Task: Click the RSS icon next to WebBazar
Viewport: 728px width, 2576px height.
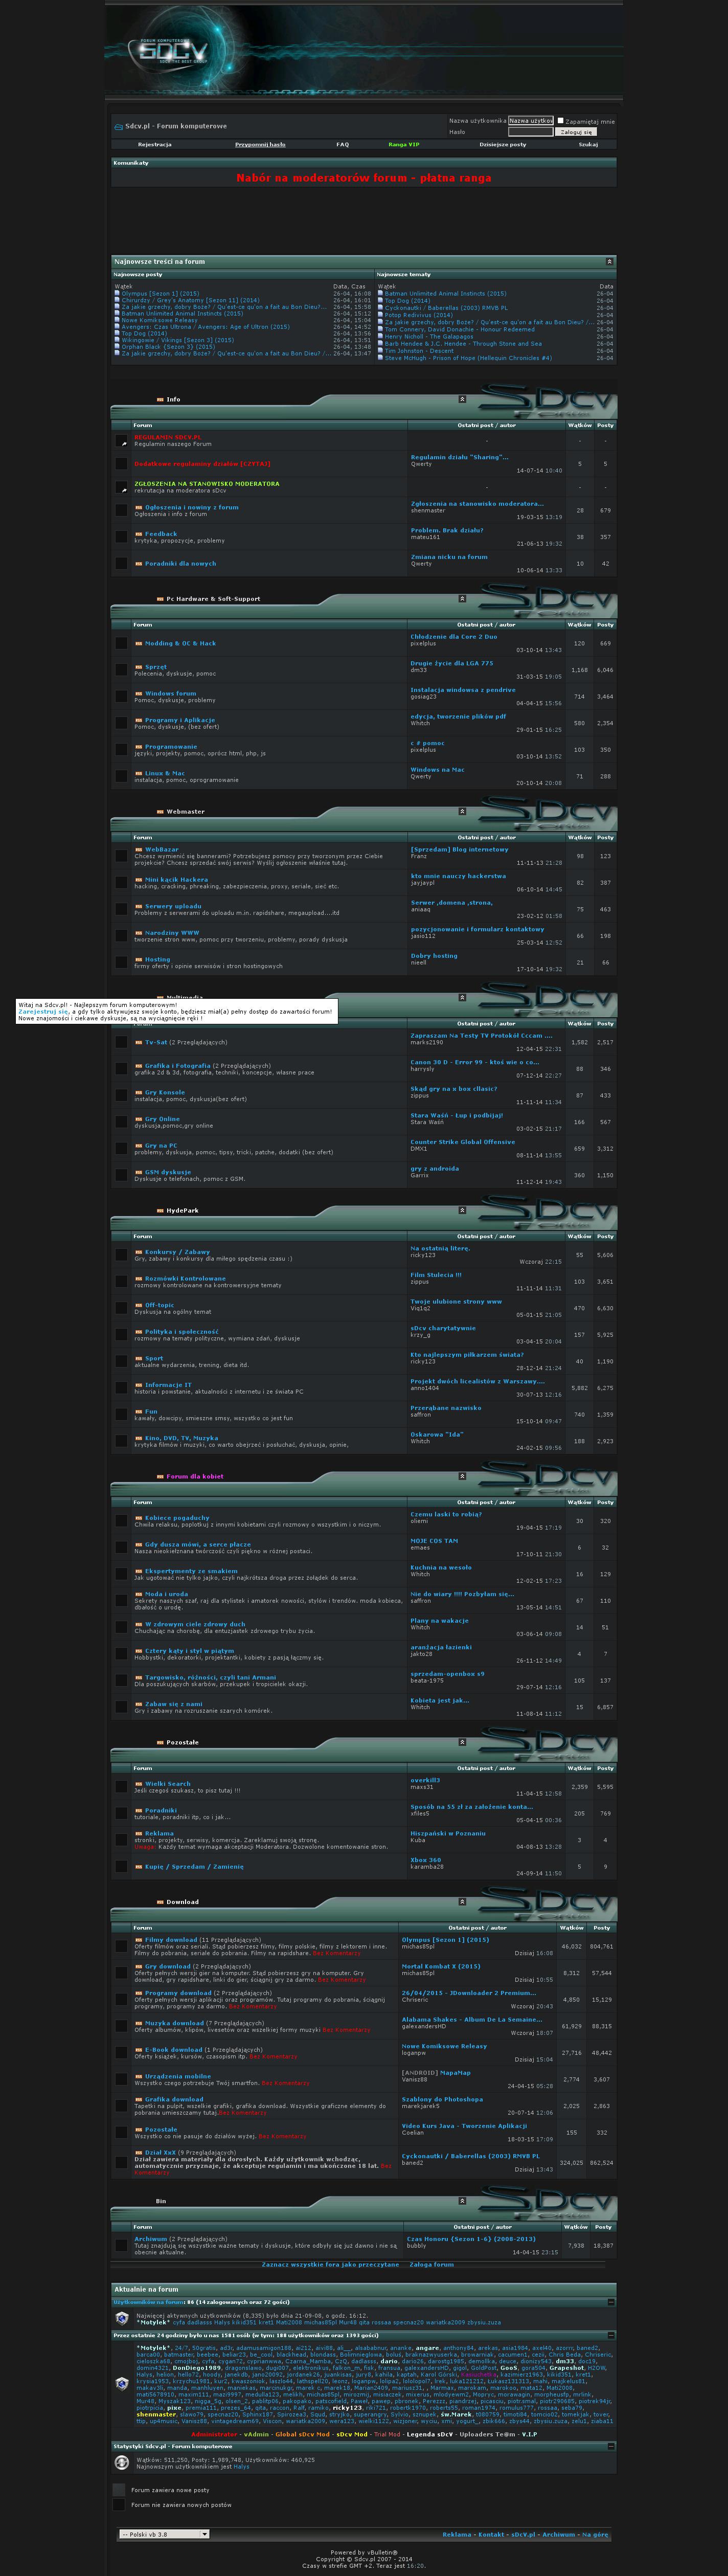Action: [x=139, y=849]
